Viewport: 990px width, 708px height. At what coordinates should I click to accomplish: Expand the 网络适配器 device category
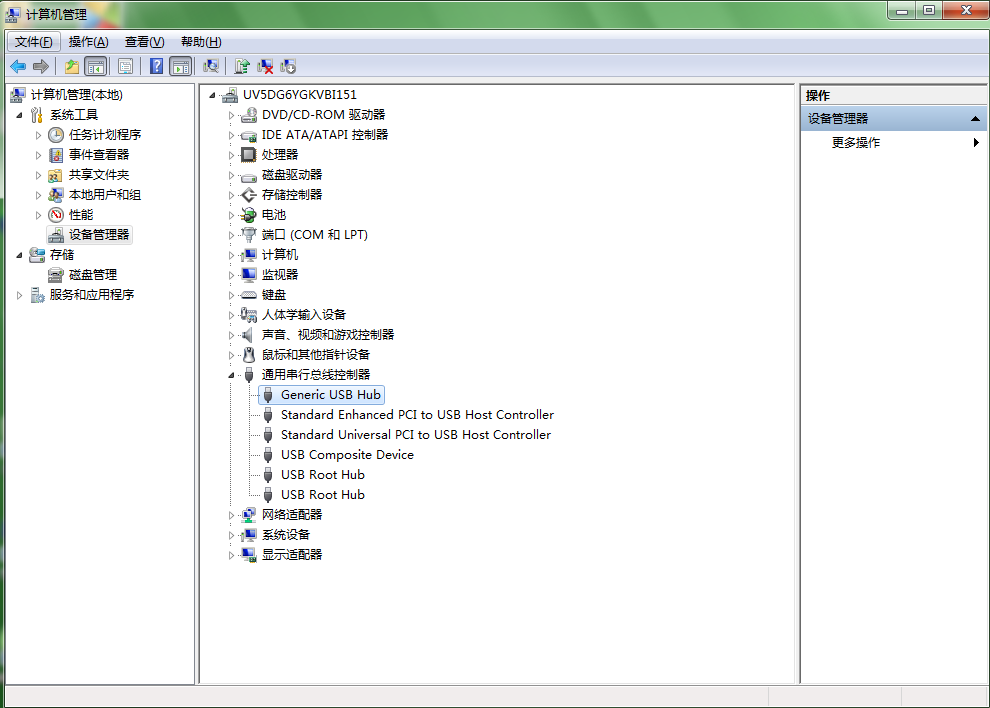[x=231, y=515]
